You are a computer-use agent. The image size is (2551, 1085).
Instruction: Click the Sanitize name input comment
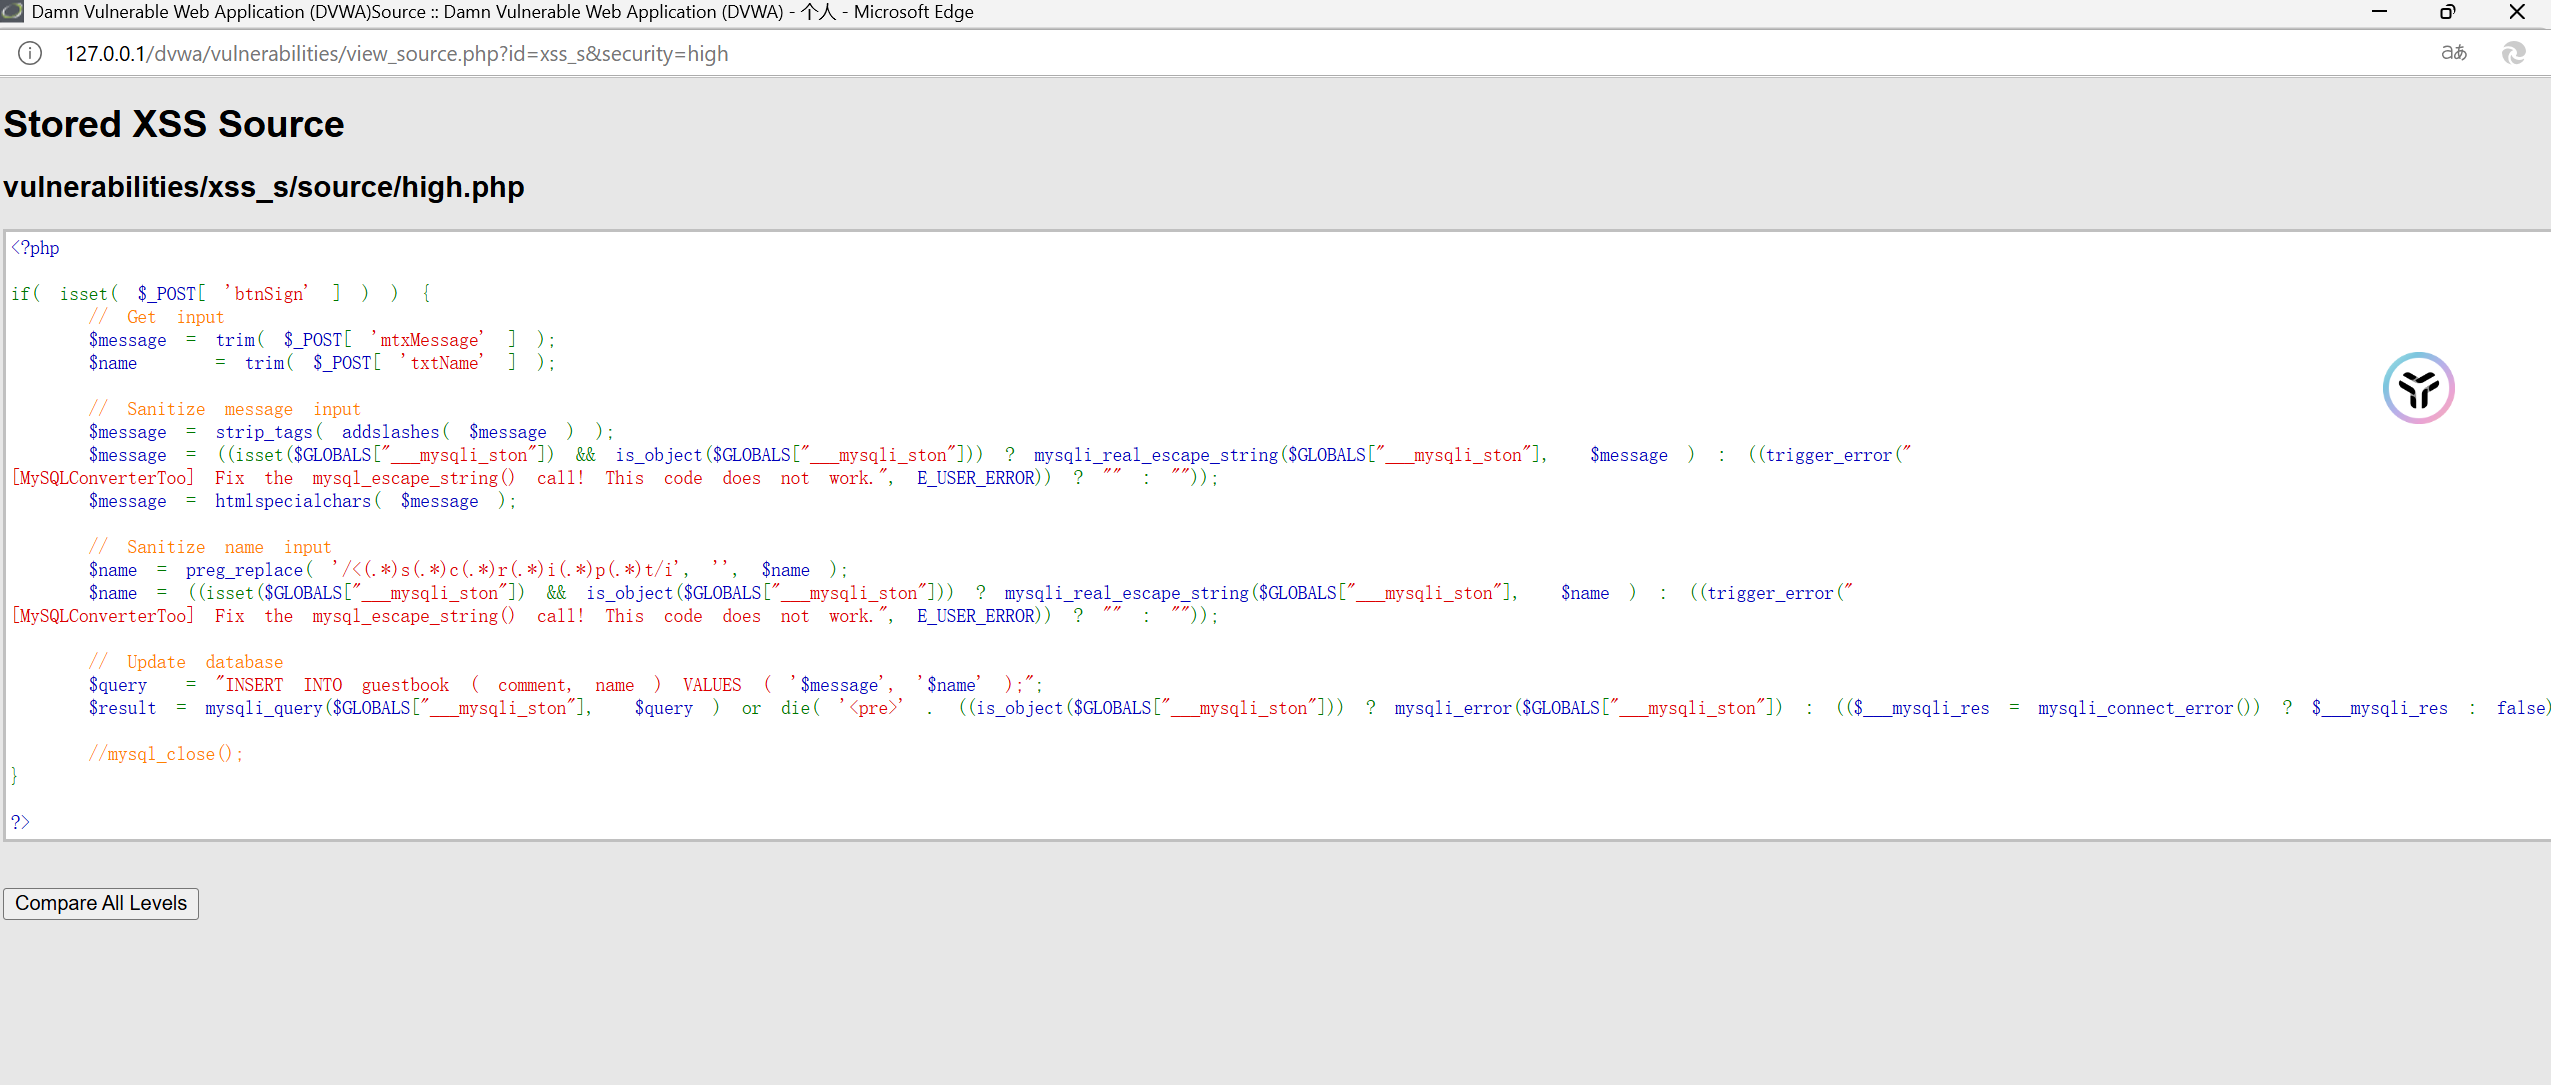coord(209,547)
